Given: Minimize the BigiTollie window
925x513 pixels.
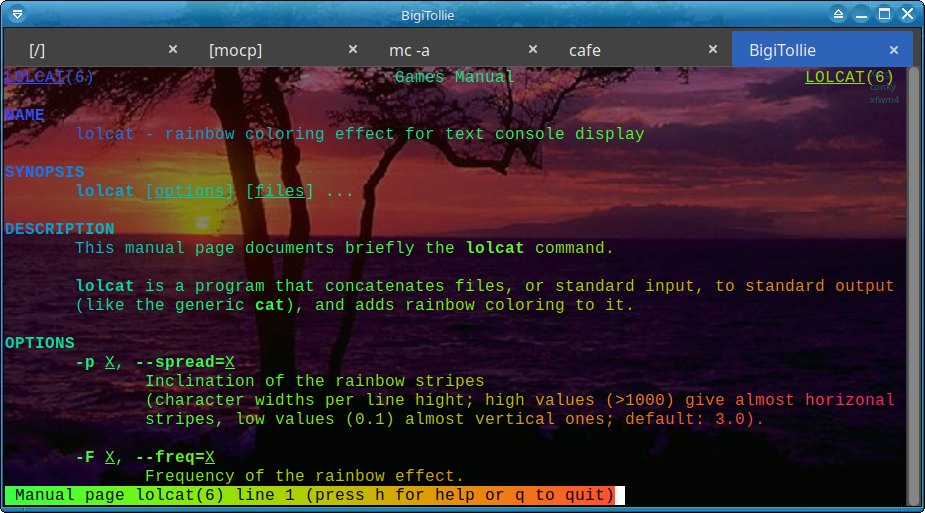Looking at the screenshot, I should click(x=861, y=14).
